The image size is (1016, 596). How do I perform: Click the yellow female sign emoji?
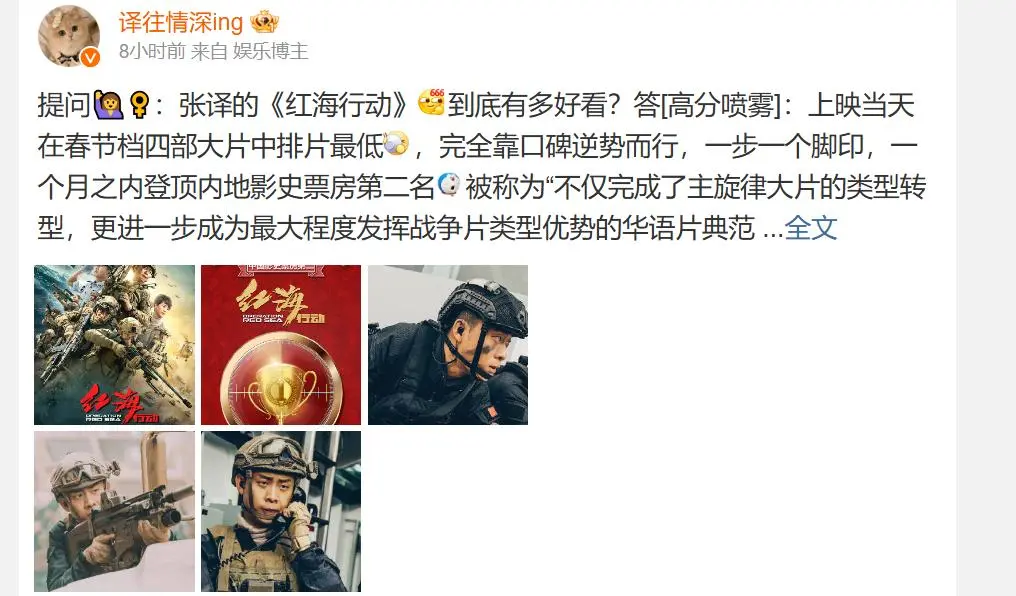(x=139, y=105)
